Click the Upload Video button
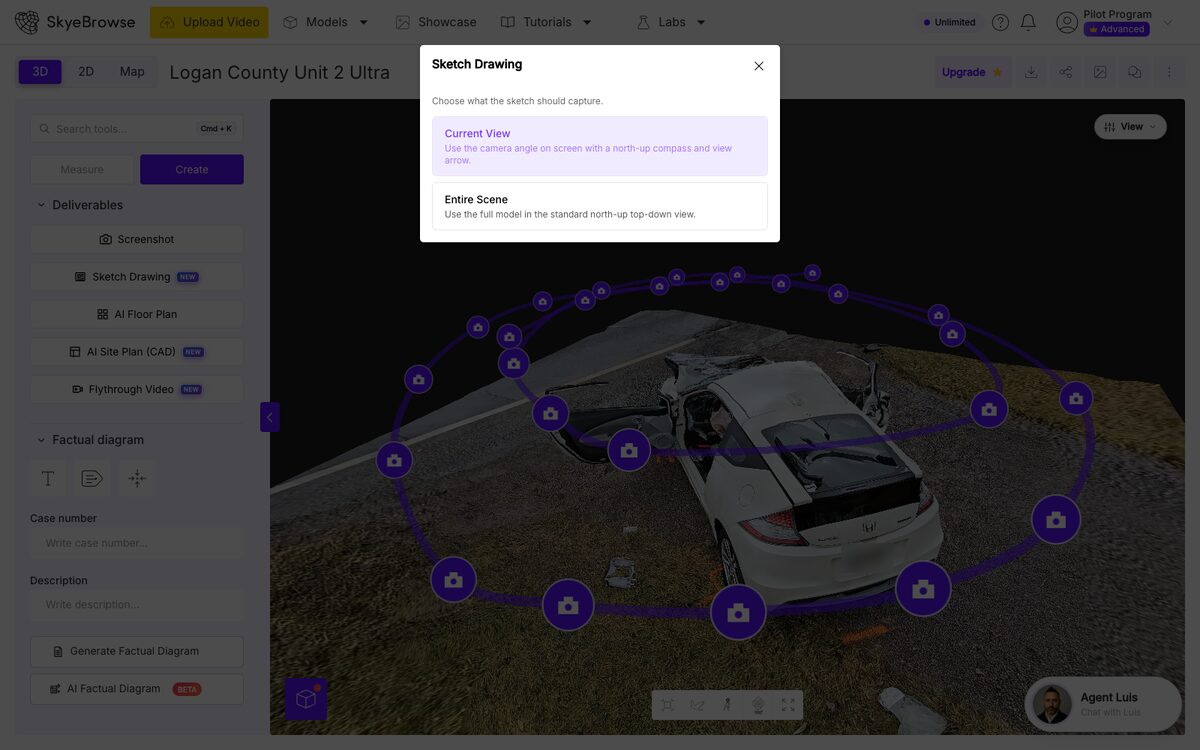The width and height of the screenshot is (1200, 750). point(209,22)
